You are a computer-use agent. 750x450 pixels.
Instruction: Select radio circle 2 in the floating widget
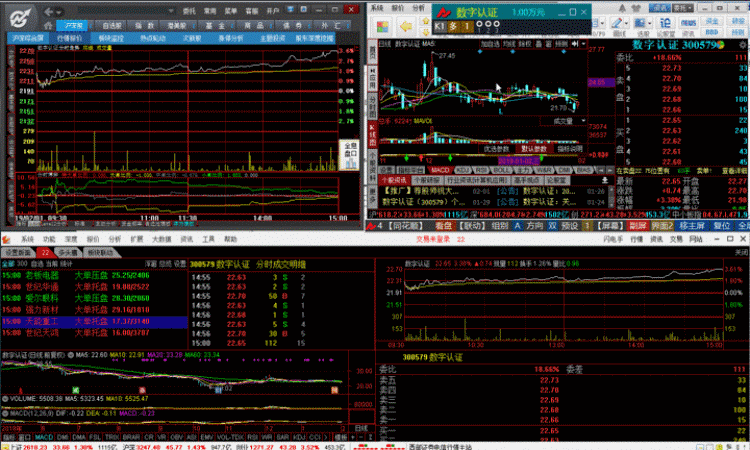[488, 24]
